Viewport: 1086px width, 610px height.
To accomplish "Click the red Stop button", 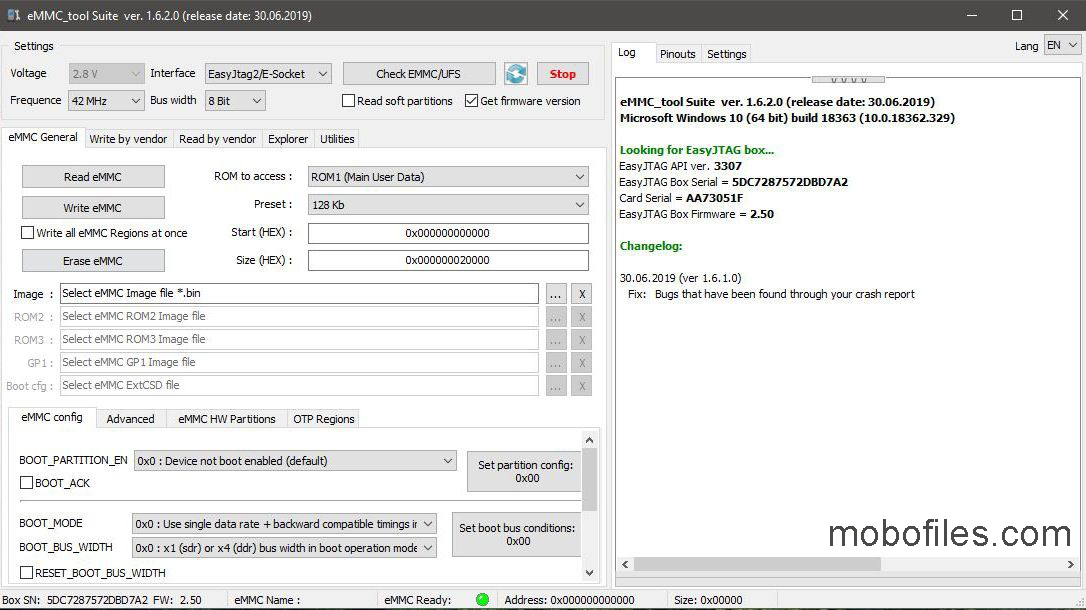I will coord(562,73).
